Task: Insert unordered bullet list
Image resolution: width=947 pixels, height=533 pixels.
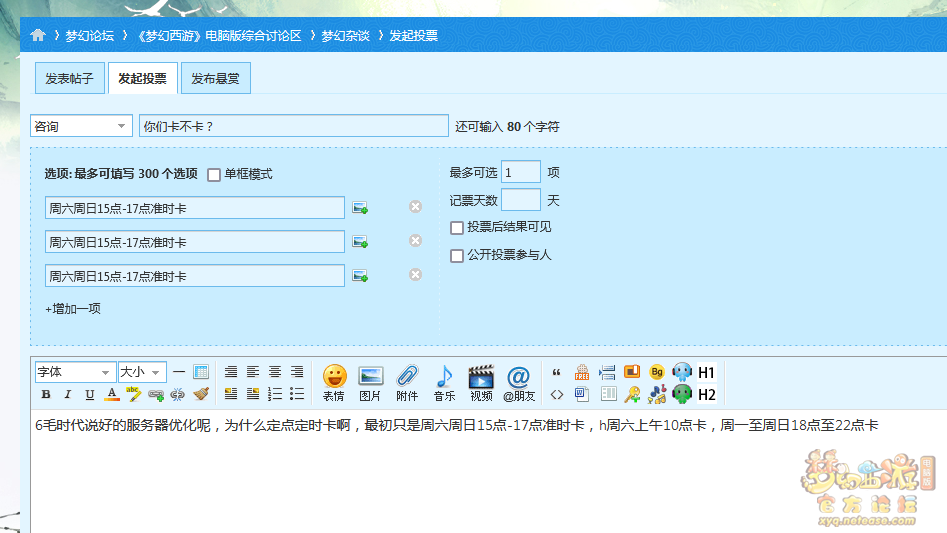Action: pyautogui.click(x=297, y=394)
